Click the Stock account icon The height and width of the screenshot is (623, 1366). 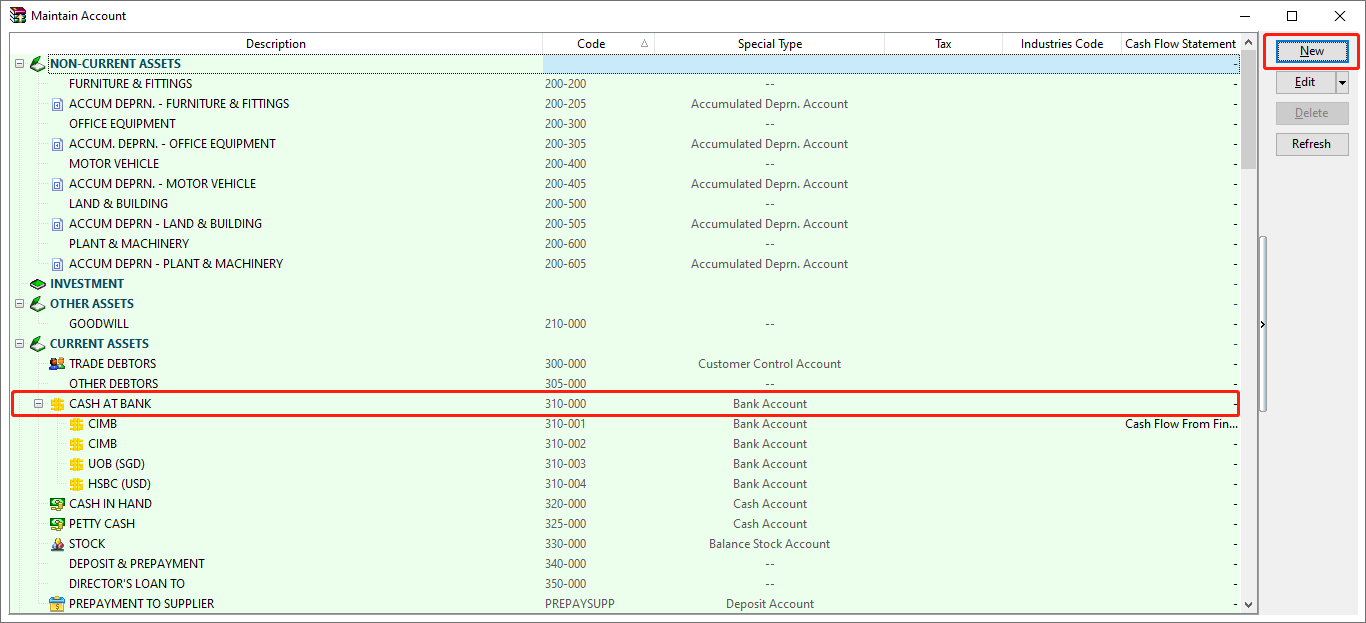[x=57, y=544]
